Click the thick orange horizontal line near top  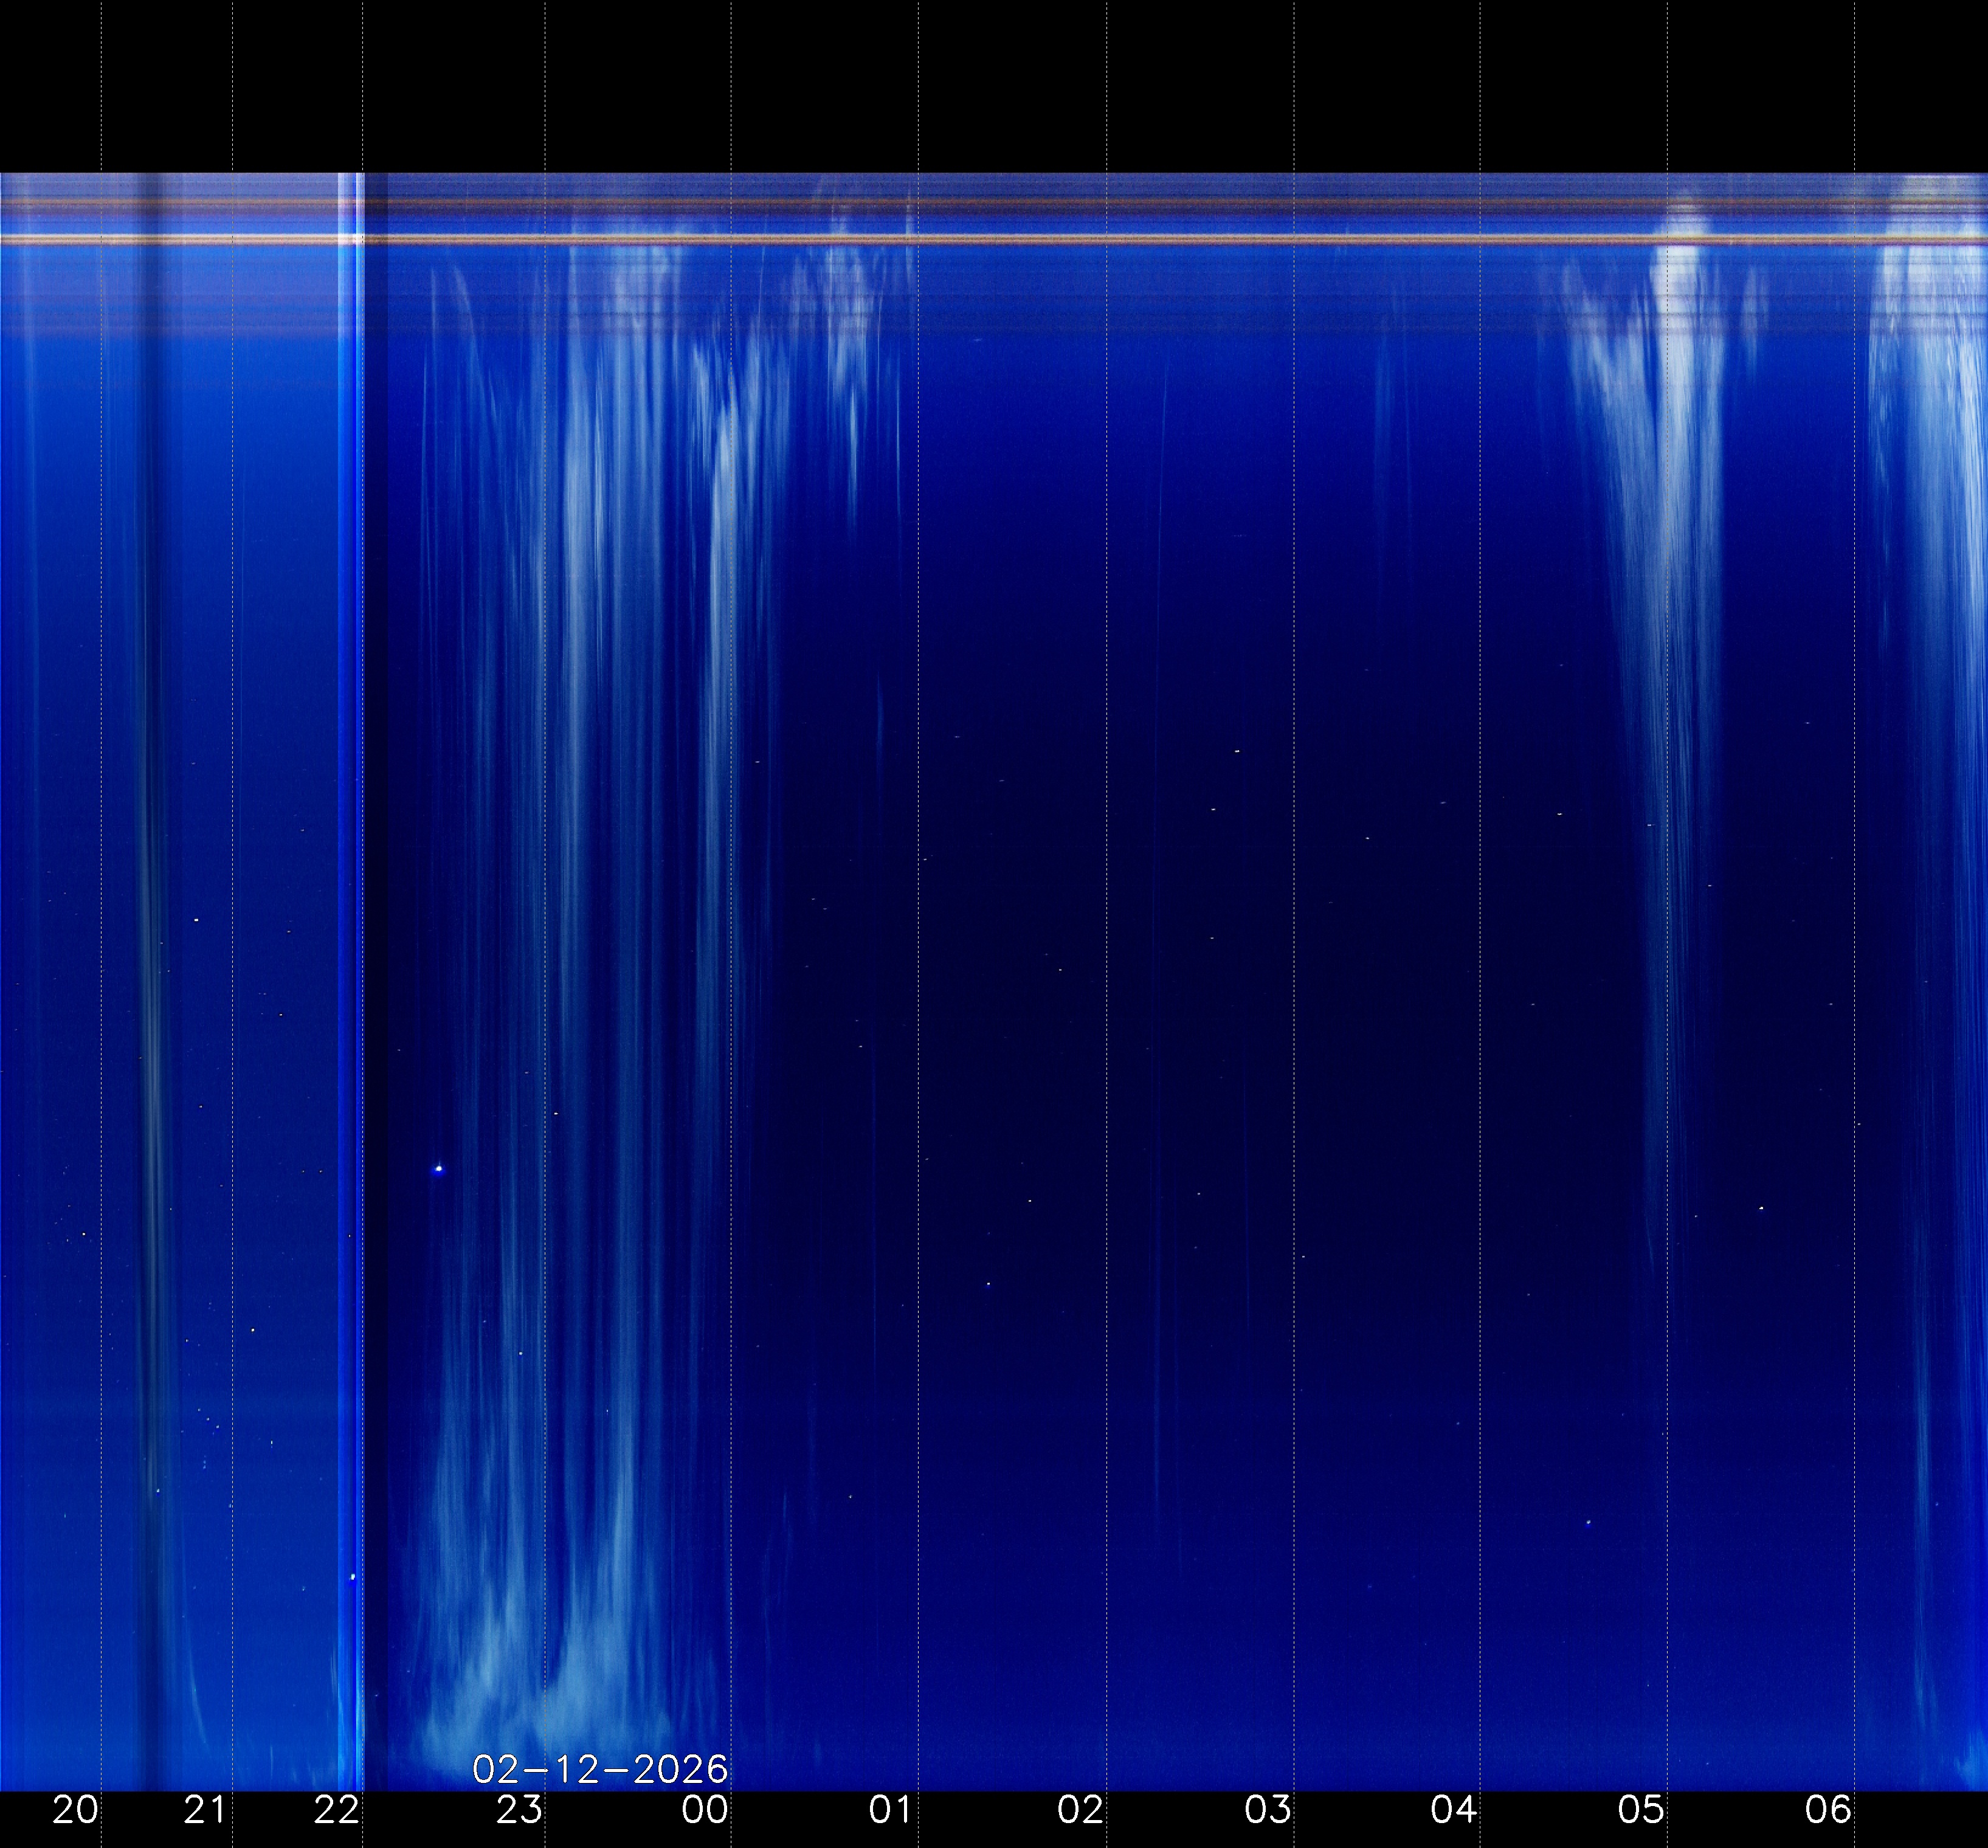tap(1000, 240)
